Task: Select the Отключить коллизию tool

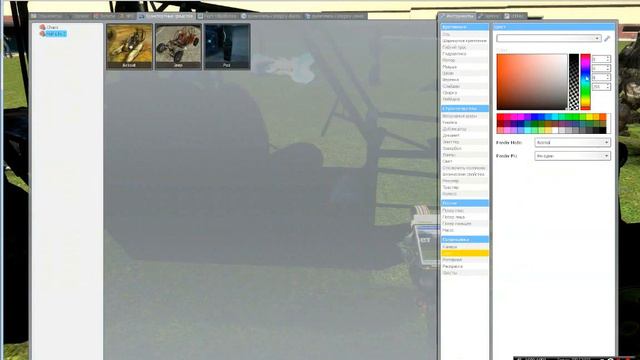Action: click(x=464, y=168)
